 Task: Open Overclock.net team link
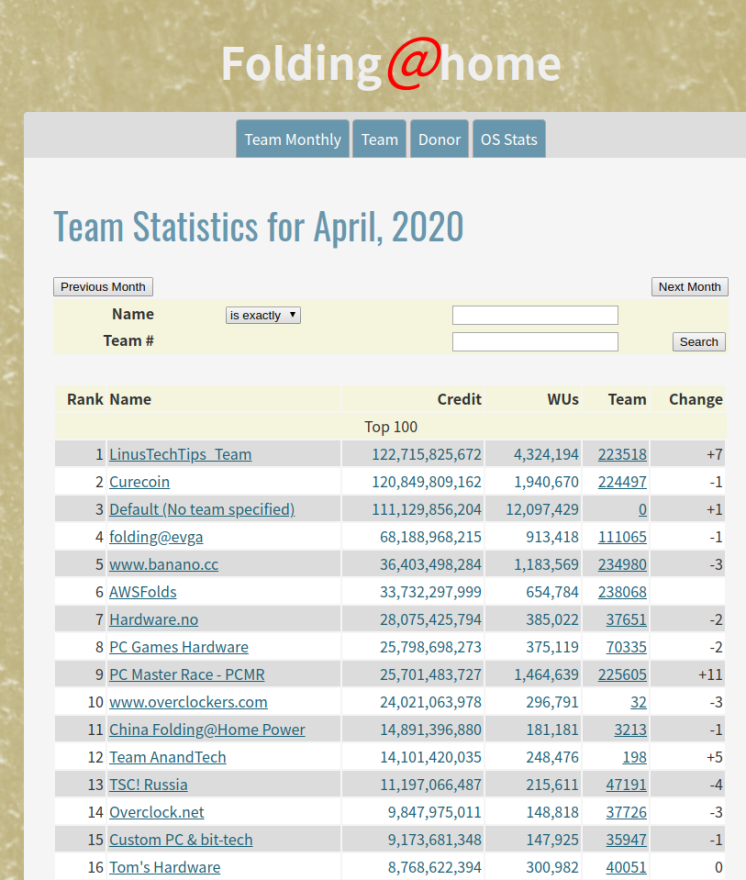(x=157, y=812)
